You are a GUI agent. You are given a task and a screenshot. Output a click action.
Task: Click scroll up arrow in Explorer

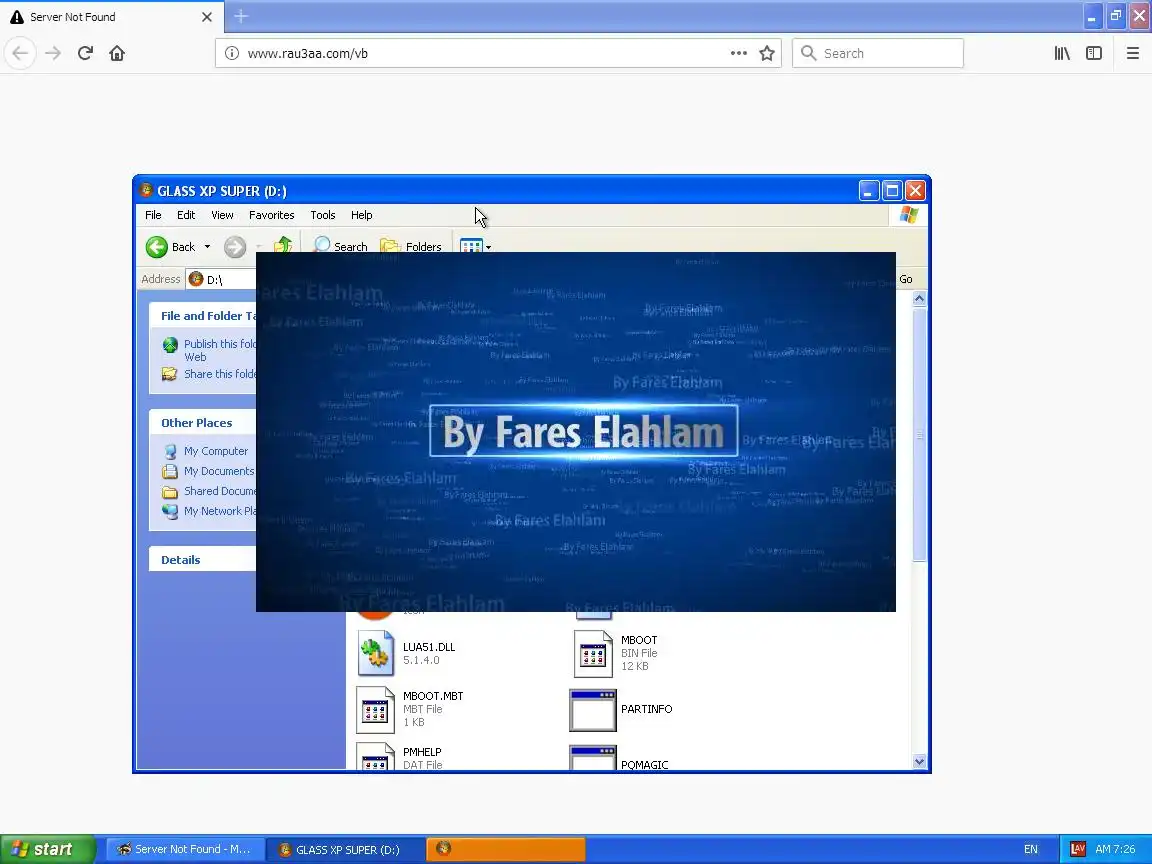click(x=919, y=298)
